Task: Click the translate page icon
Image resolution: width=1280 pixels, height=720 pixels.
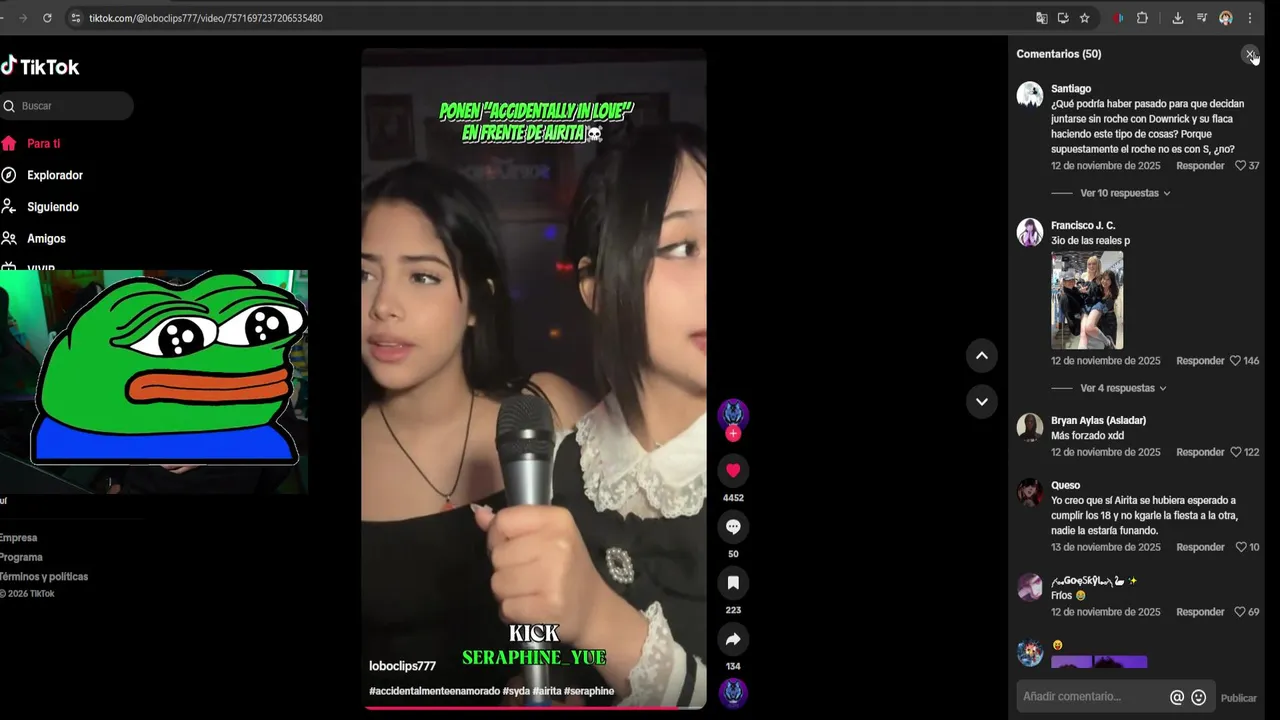Action: tap(1042, 18)
